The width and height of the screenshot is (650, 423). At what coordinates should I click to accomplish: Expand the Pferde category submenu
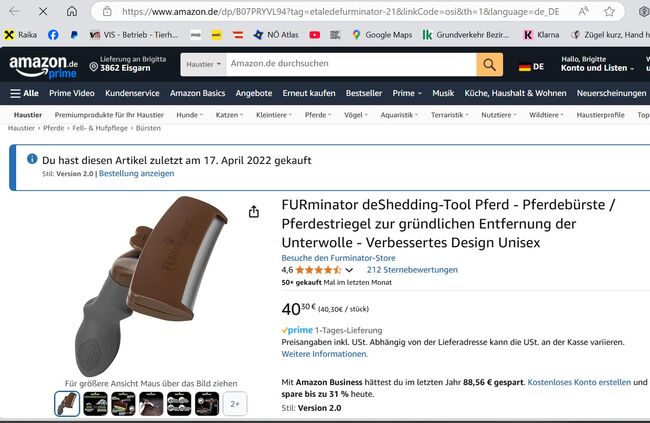pyautogui.click(x=318, y=115)
